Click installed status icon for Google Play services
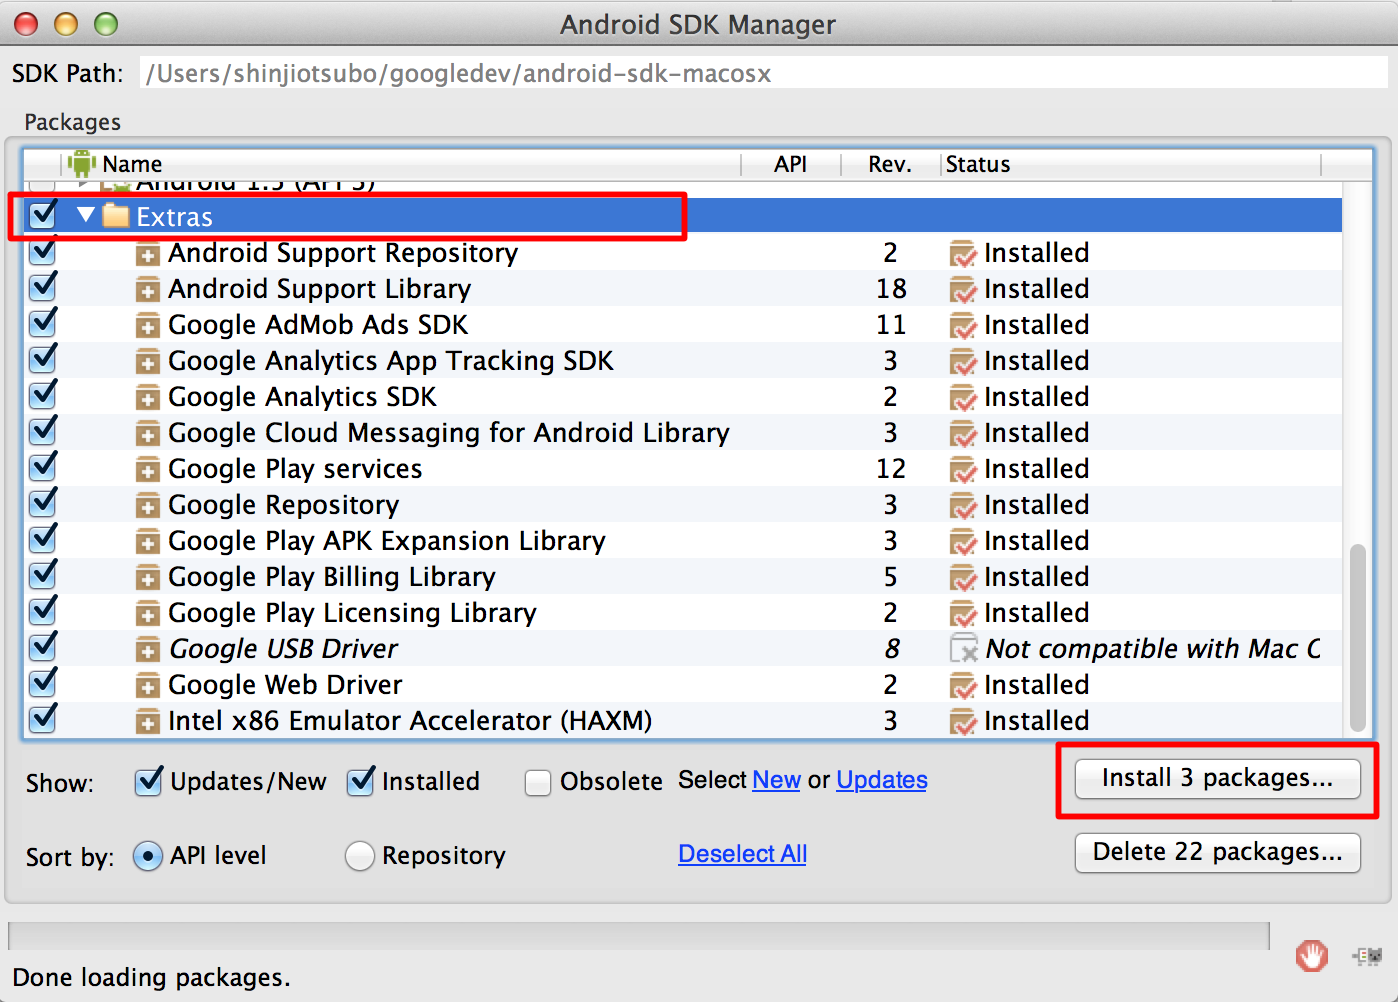The height and width of the screenshot is (1002, 1398). (963, 470)
